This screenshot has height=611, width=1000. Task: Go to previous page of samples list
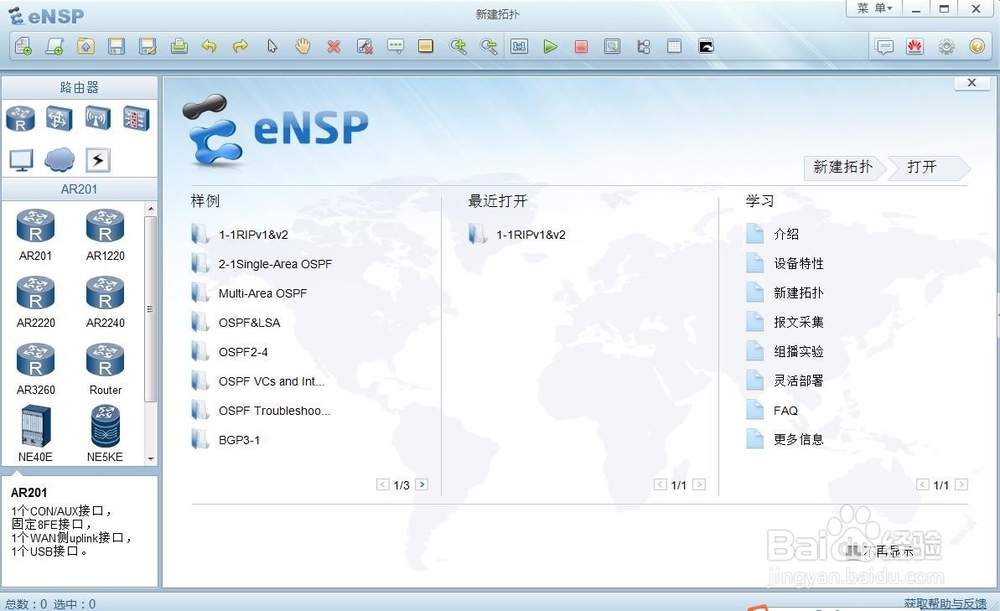pyautogui.click(x=383, y=485)
